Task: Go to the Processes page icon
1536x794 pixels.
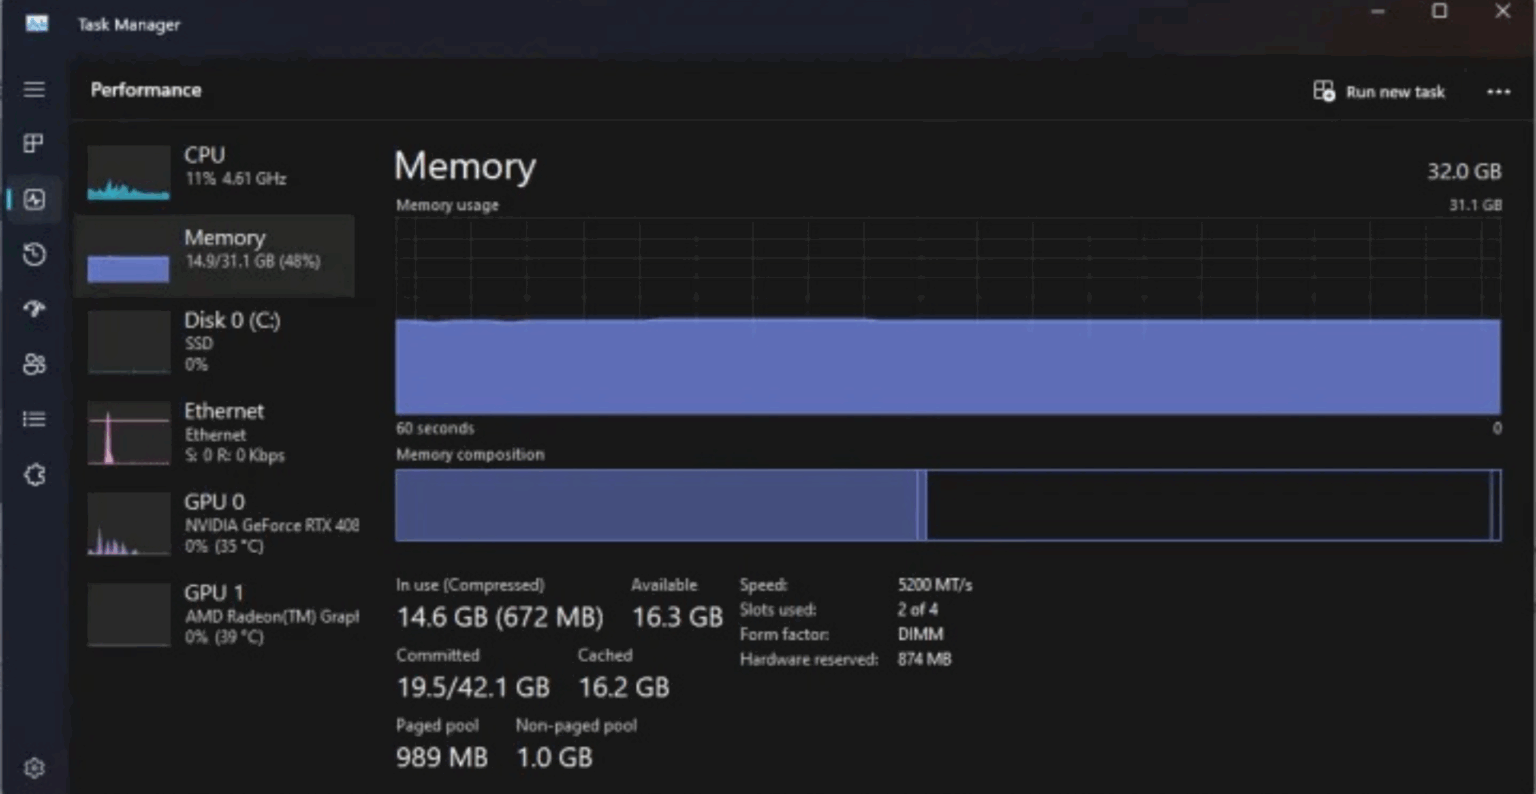Action: (34, 144)
